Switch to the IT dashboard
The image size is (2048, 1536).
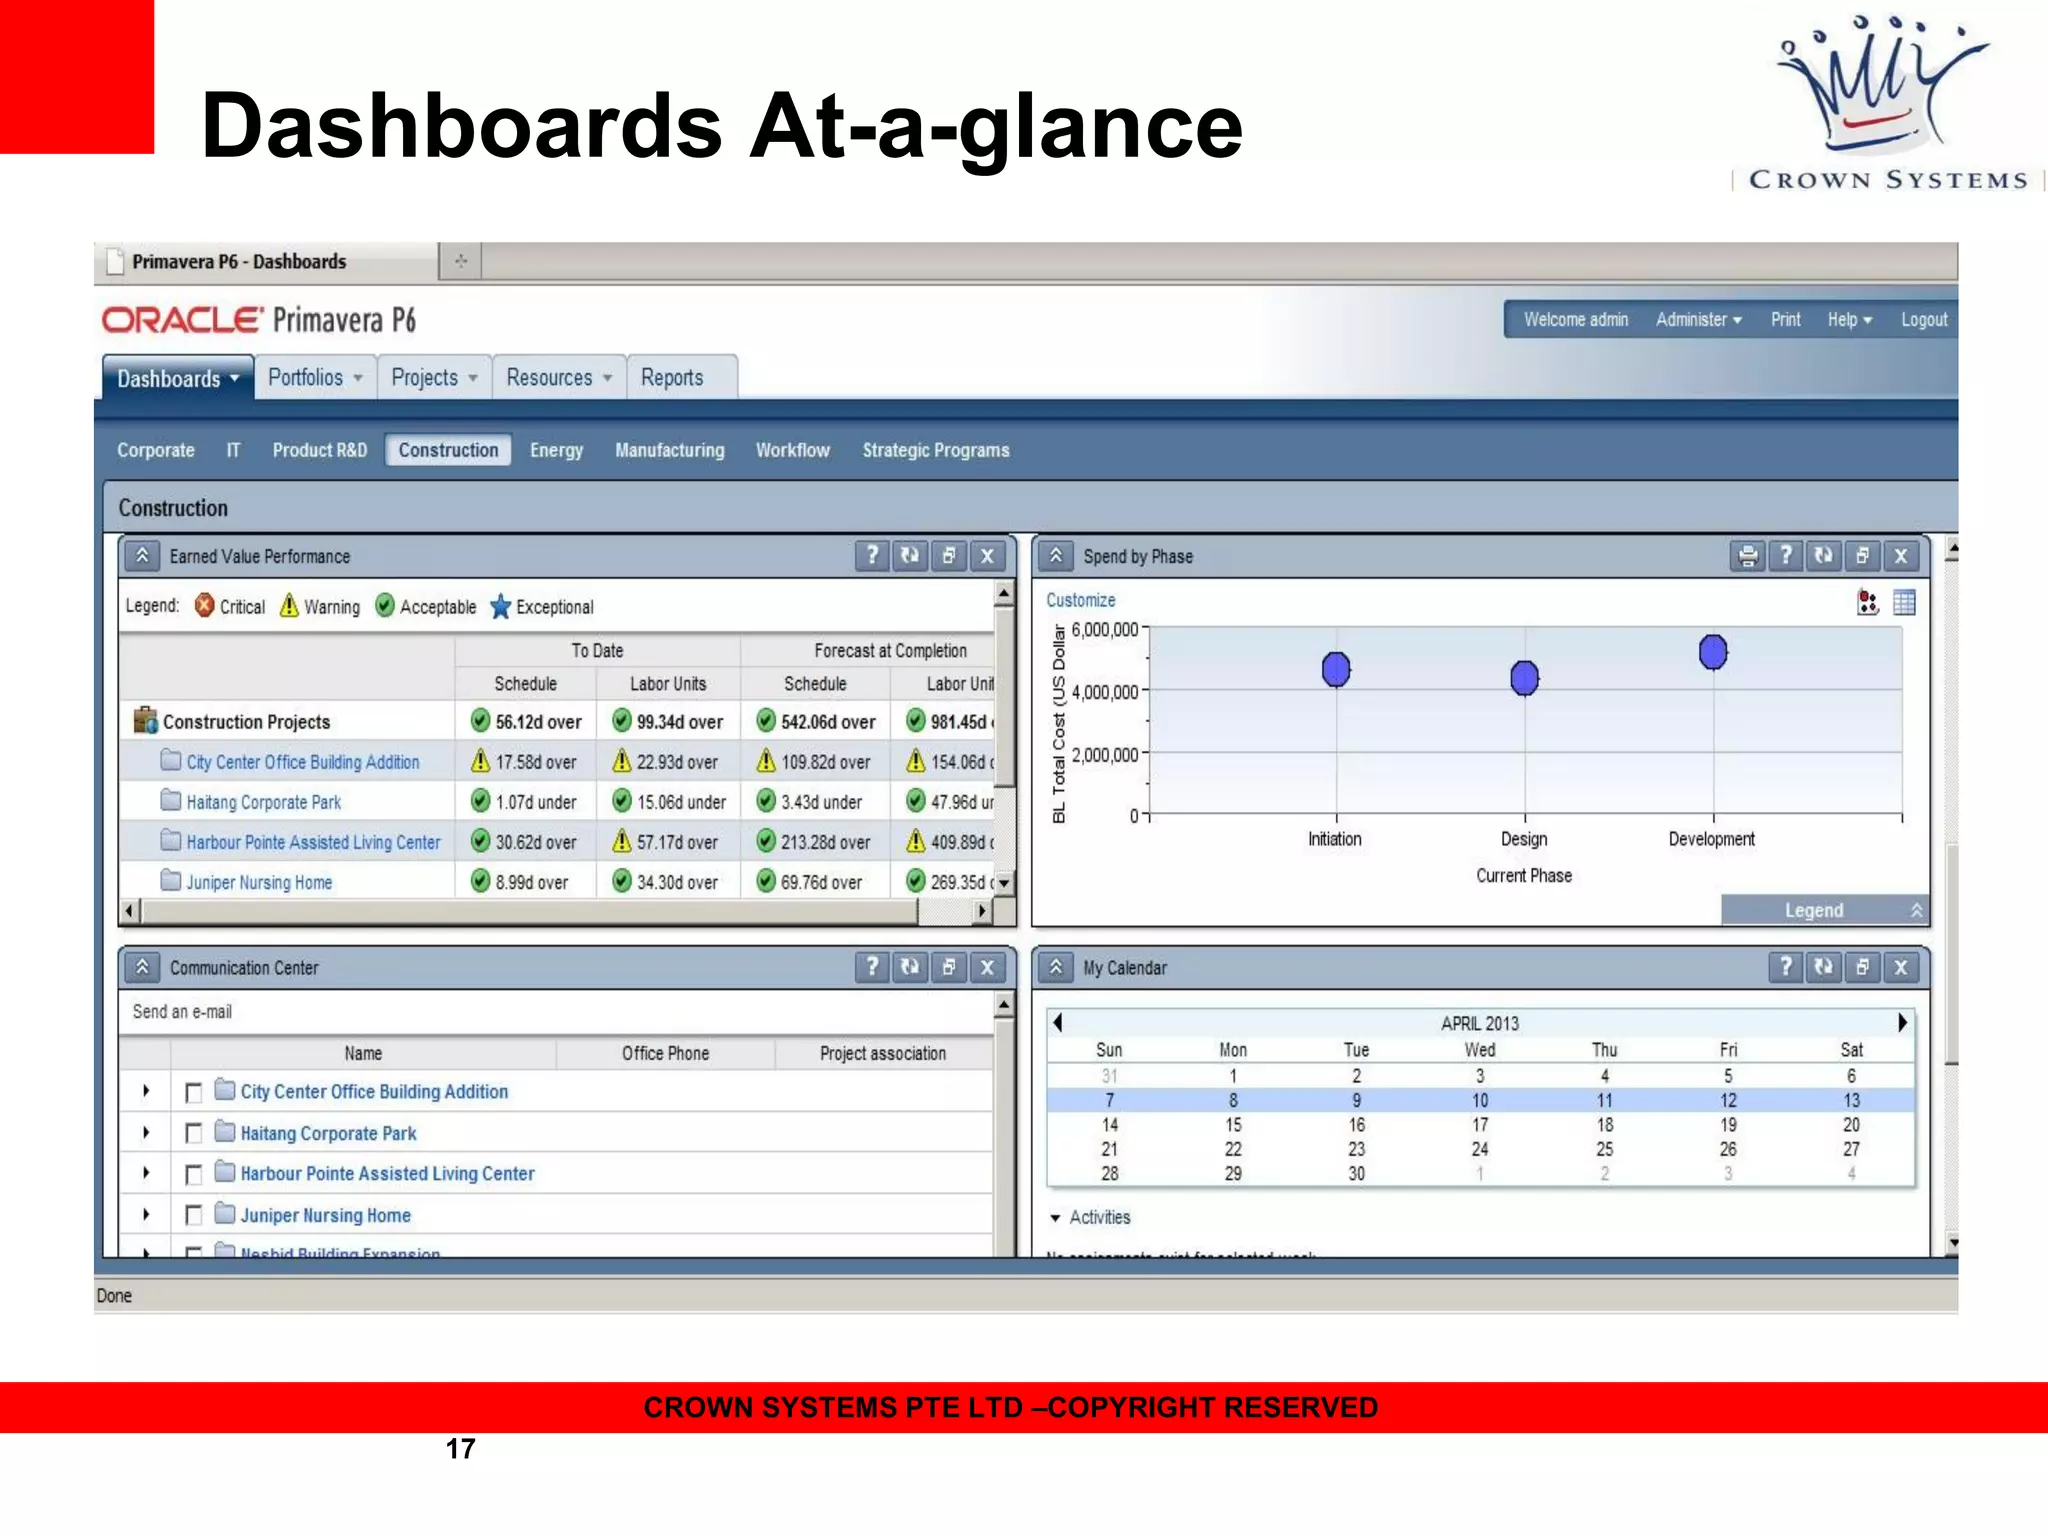[x=233, y=450]
